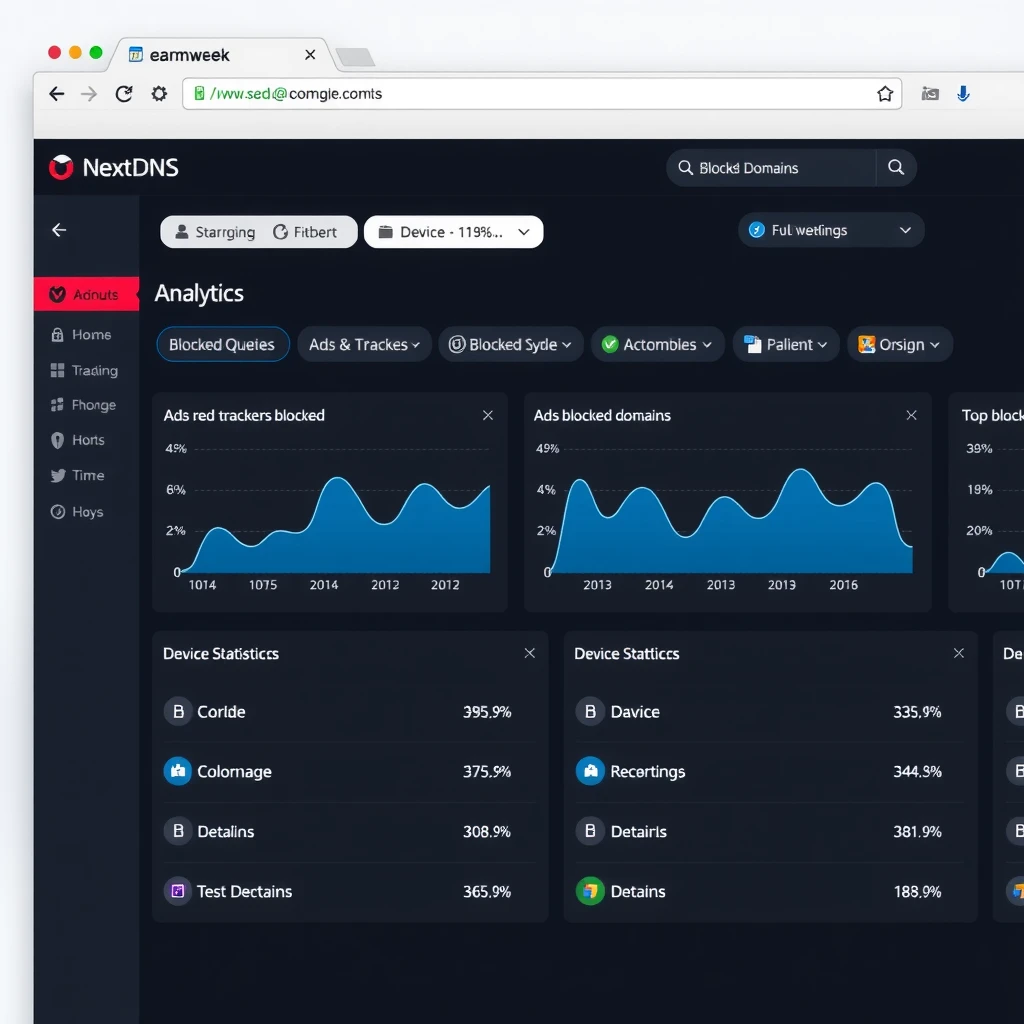Open the Ful wetlings dropdown

(x=831, y=230)
